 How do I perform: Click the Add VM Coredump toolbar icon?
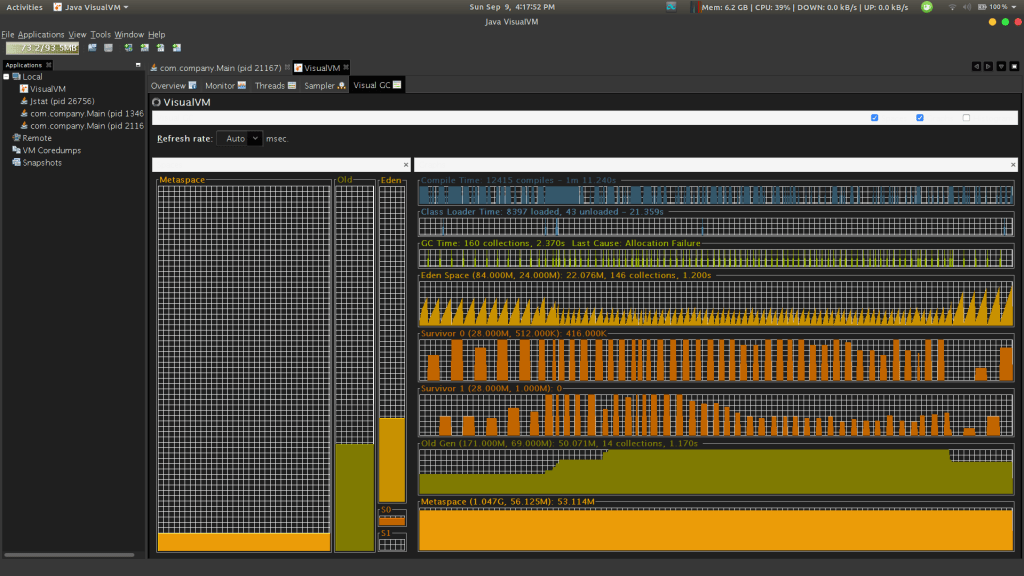(161, 47)
